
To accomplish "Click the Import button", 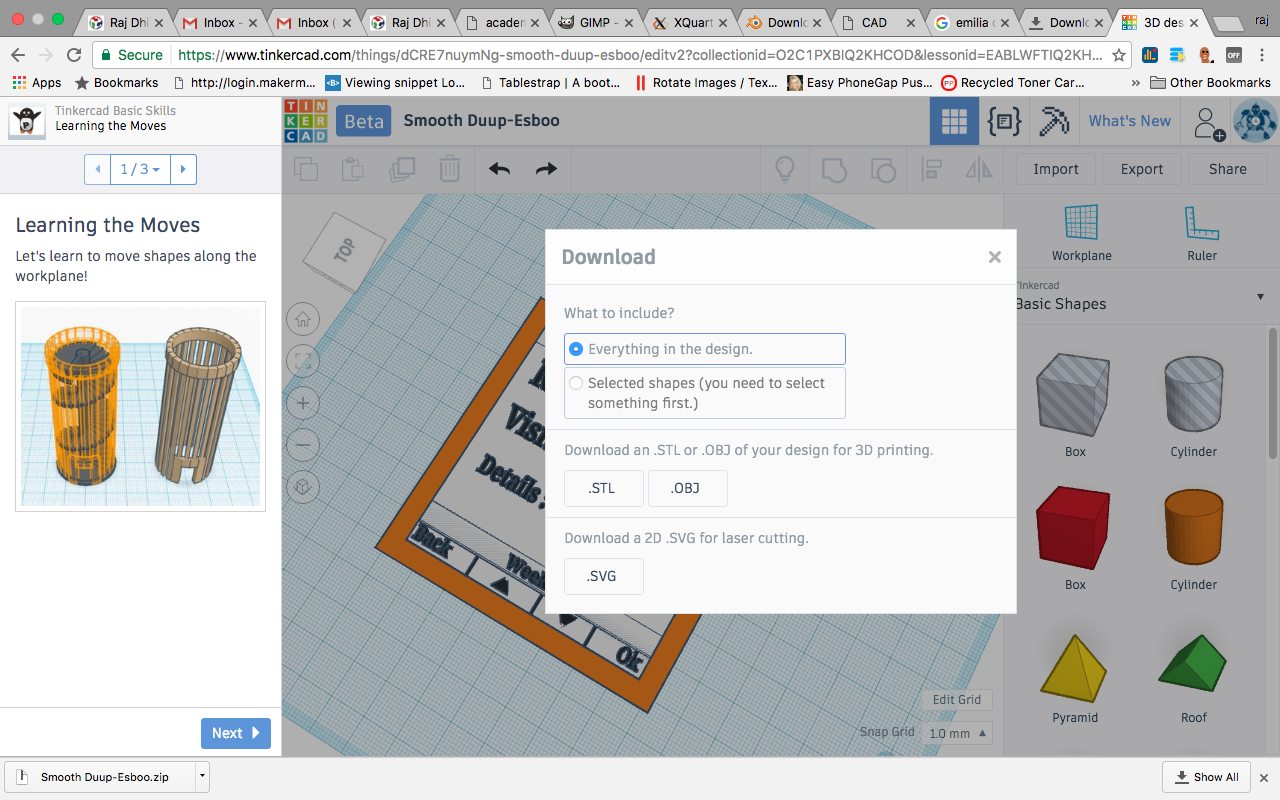I will pos(1056,169).
